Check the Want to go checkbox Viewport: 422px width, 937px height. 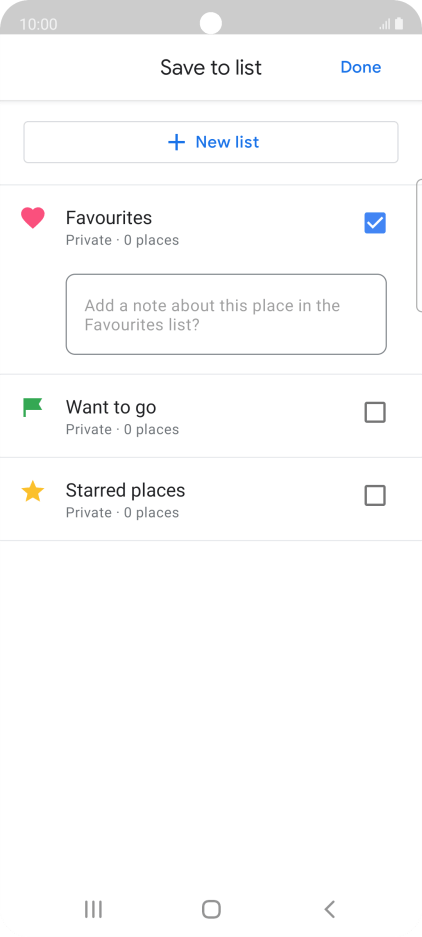click(375, 412)
